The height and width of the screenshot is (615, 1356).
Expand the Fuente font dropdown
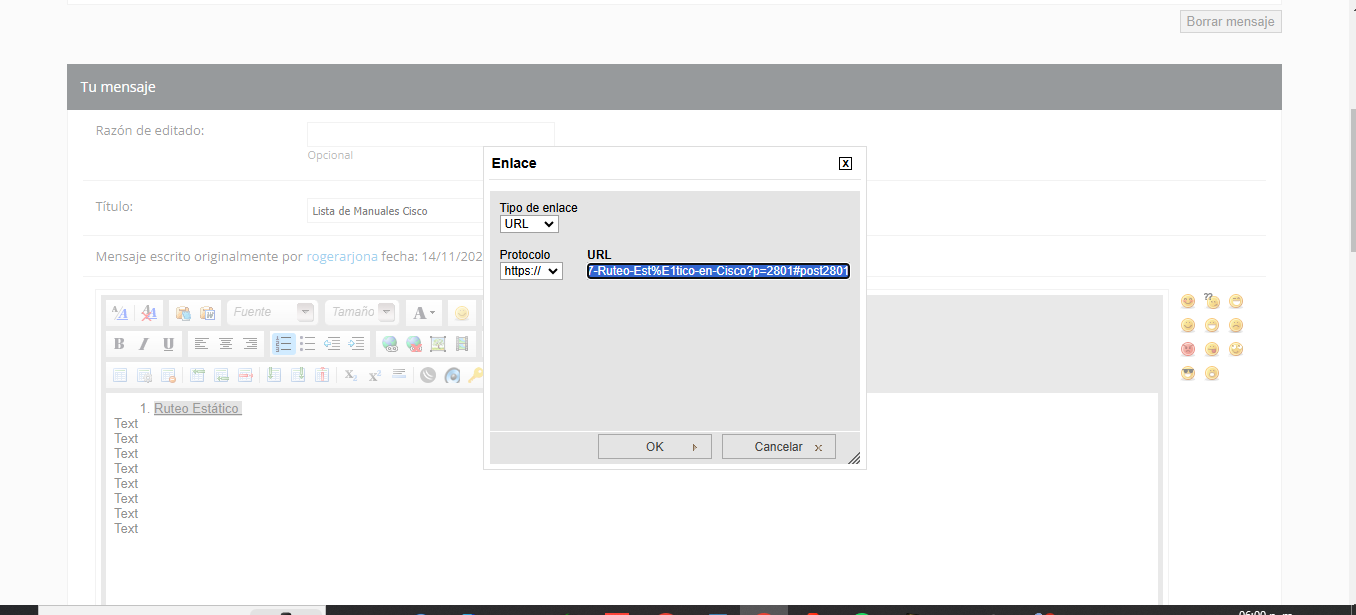306,312
